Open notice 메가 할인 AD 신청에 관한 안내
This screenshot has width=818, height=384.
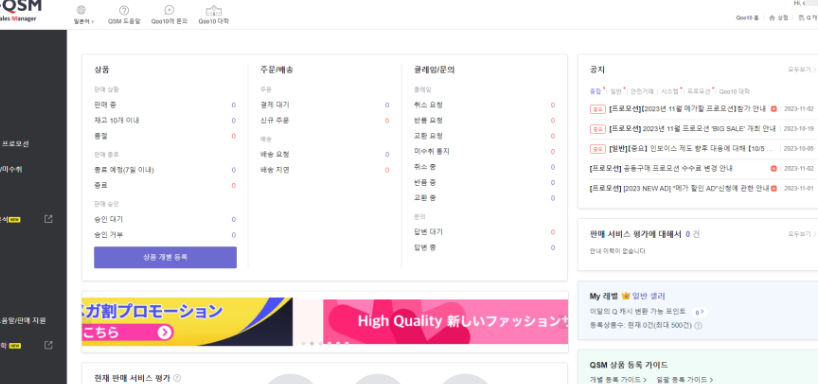(x=679, y=188)
